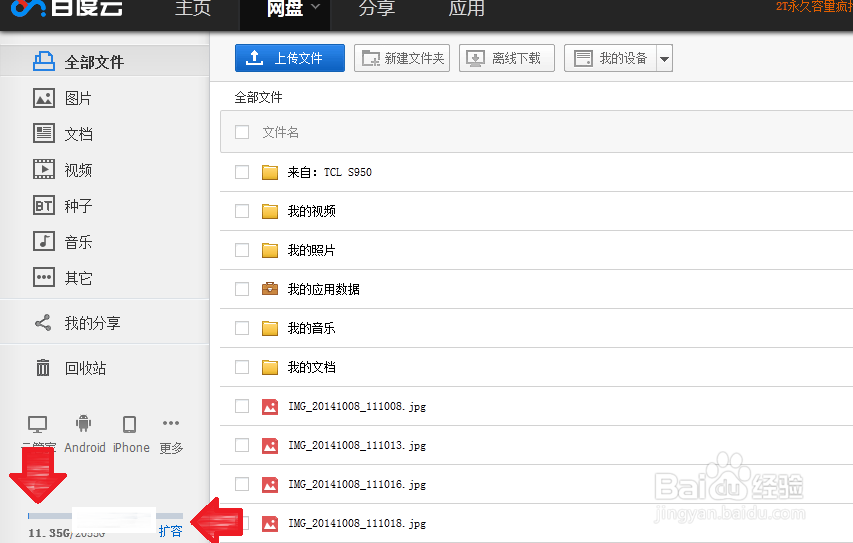This screenshot has height=543, width=853.
Task: Expand the 网盘 tab dropdown chevron
Action: point(316,7)
